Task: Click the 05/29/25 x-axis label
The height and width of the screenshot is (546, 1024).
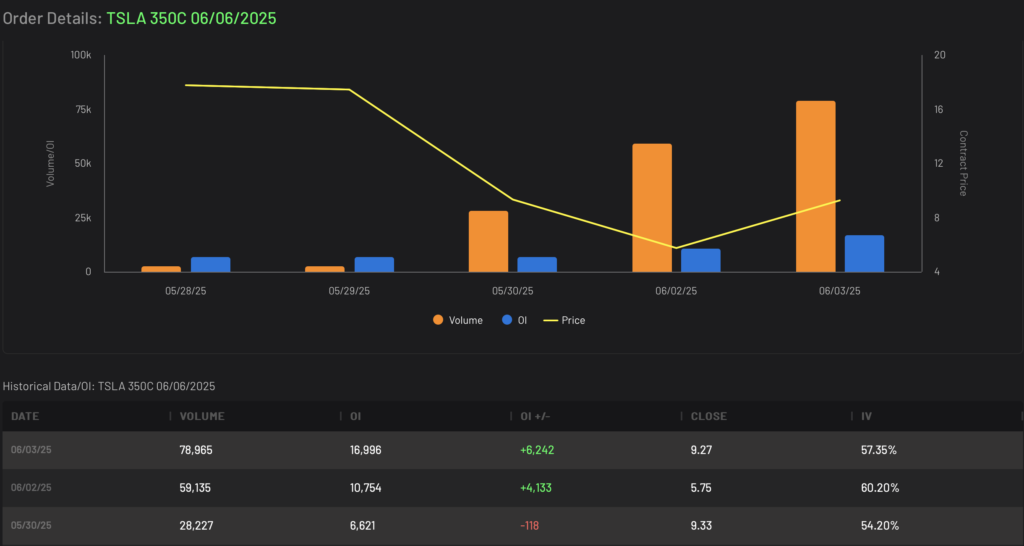Action: click(x=349, y=291)
